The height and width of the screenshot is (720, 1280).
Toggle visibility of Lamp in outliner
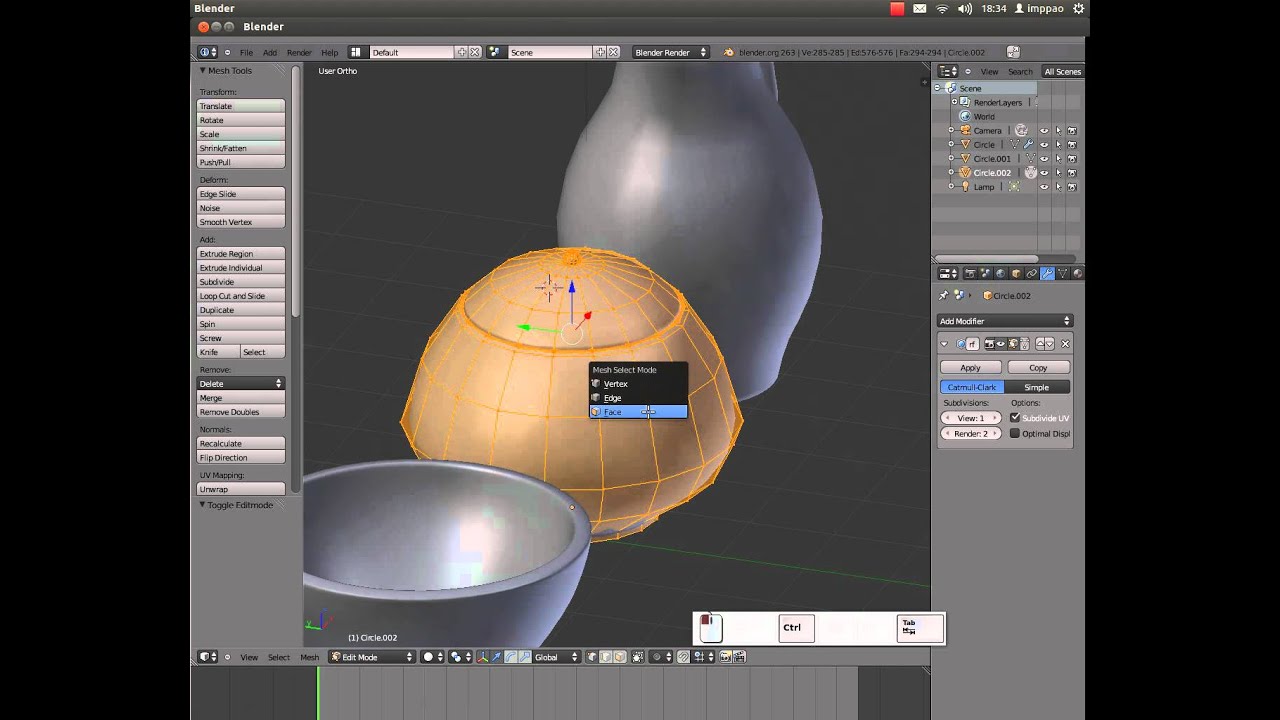(1044, 186)
